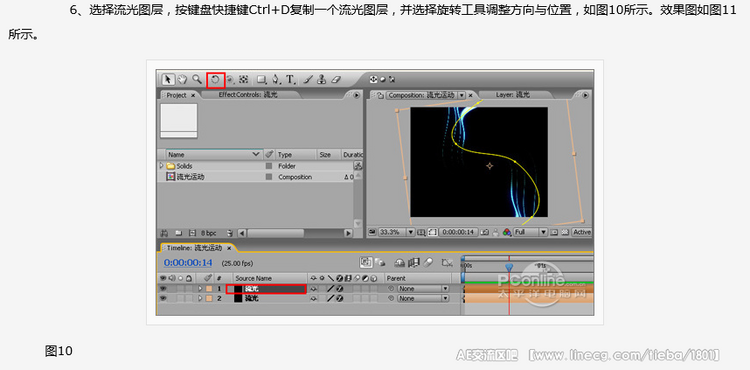Select the arrow Selection tool
The width and height of the screenshot is (750, 370).
[x=168, y=79]
